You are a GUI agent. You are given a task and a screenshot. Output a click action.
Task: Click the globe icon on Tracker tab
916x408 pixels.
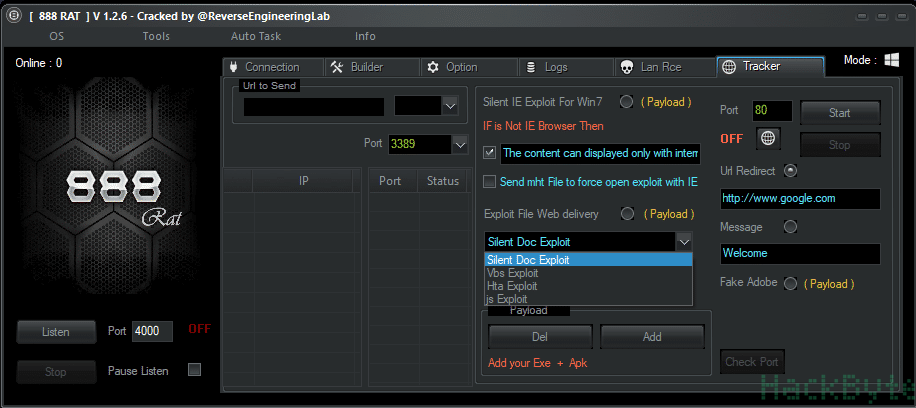[728, 67]
